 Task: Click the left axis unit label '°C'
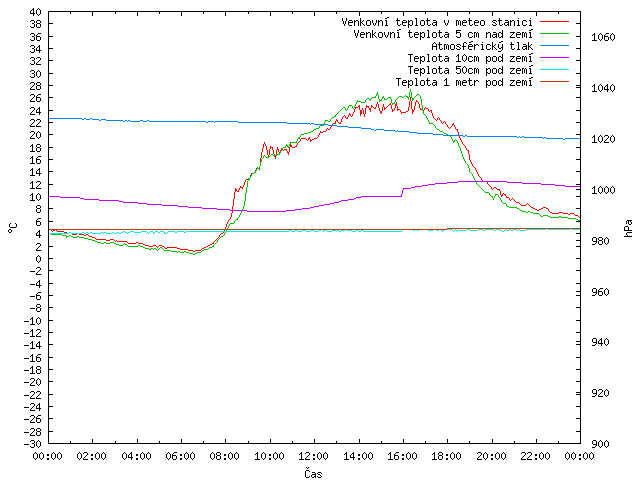pos(13,228)
